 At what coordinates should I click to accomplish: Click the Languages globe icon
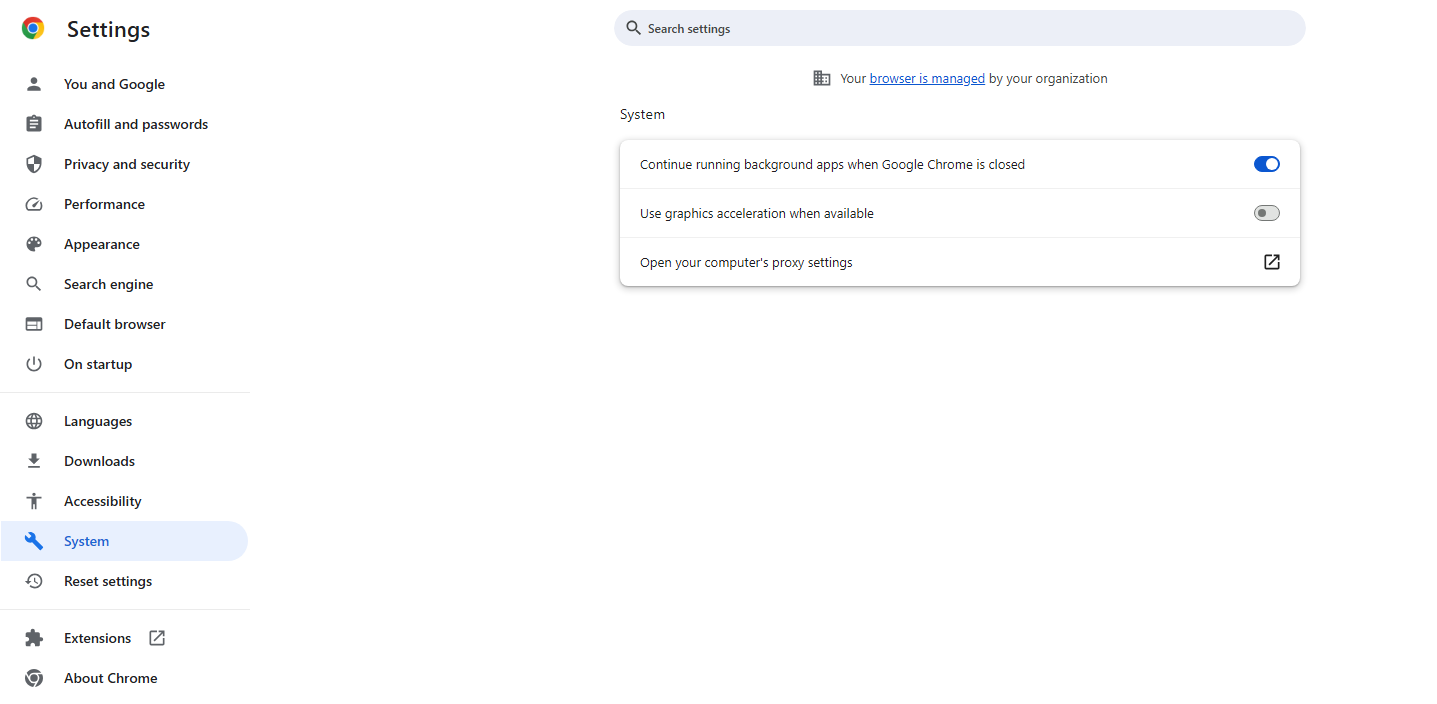34,421
